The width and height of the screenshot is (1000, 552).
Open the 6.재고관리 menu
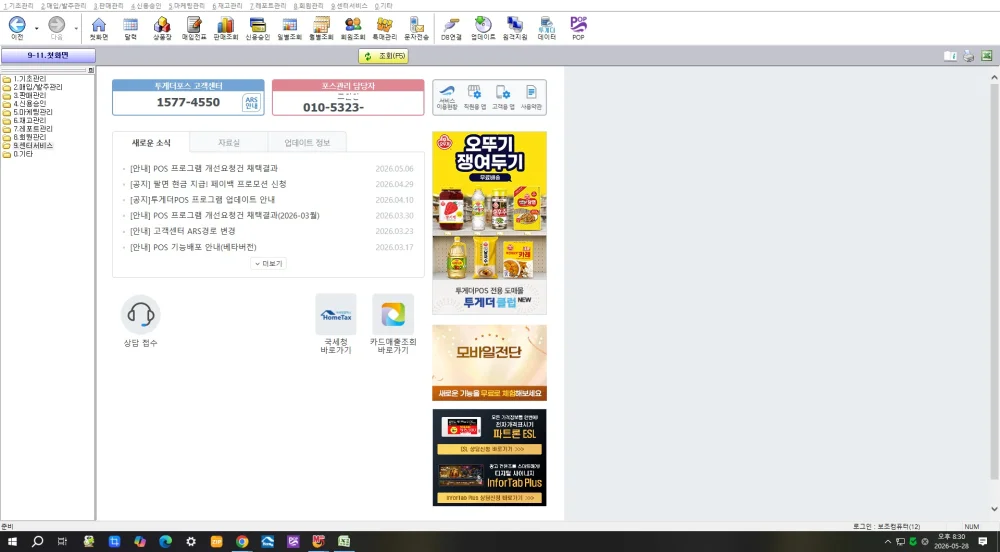click(227, 6)
